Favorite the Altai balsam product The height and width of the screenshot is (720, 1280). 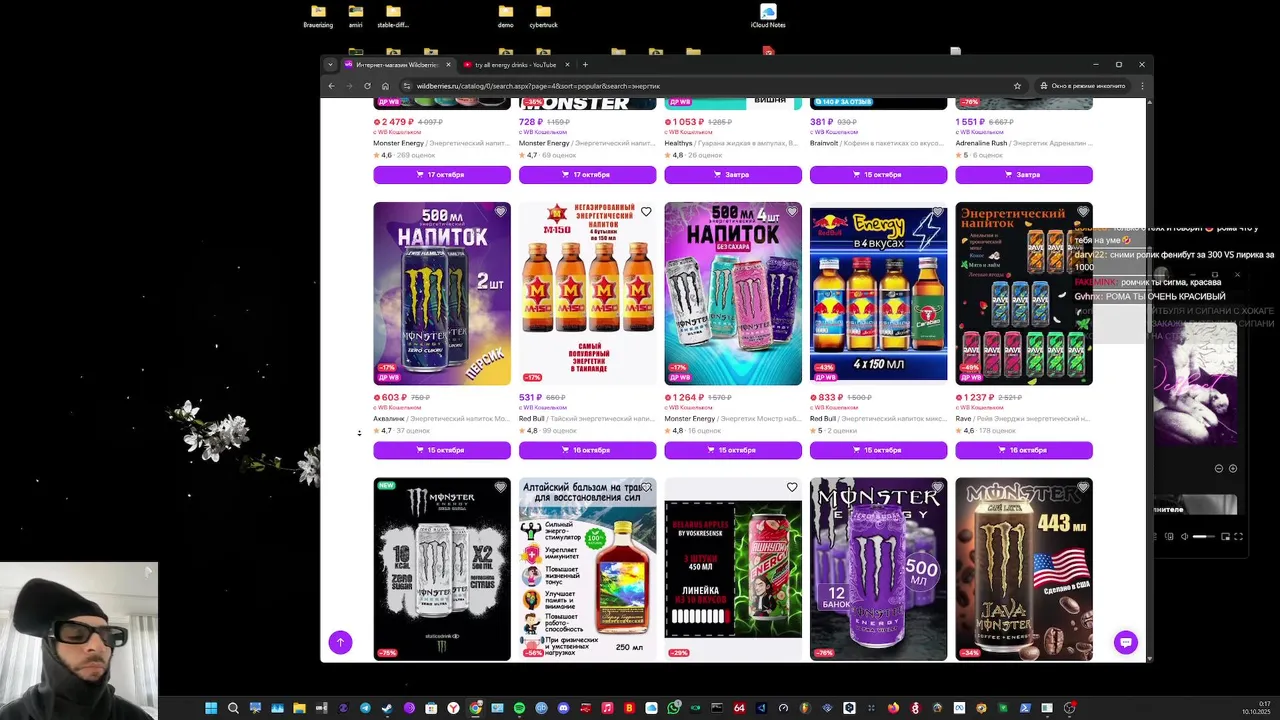tap(646, 487)
